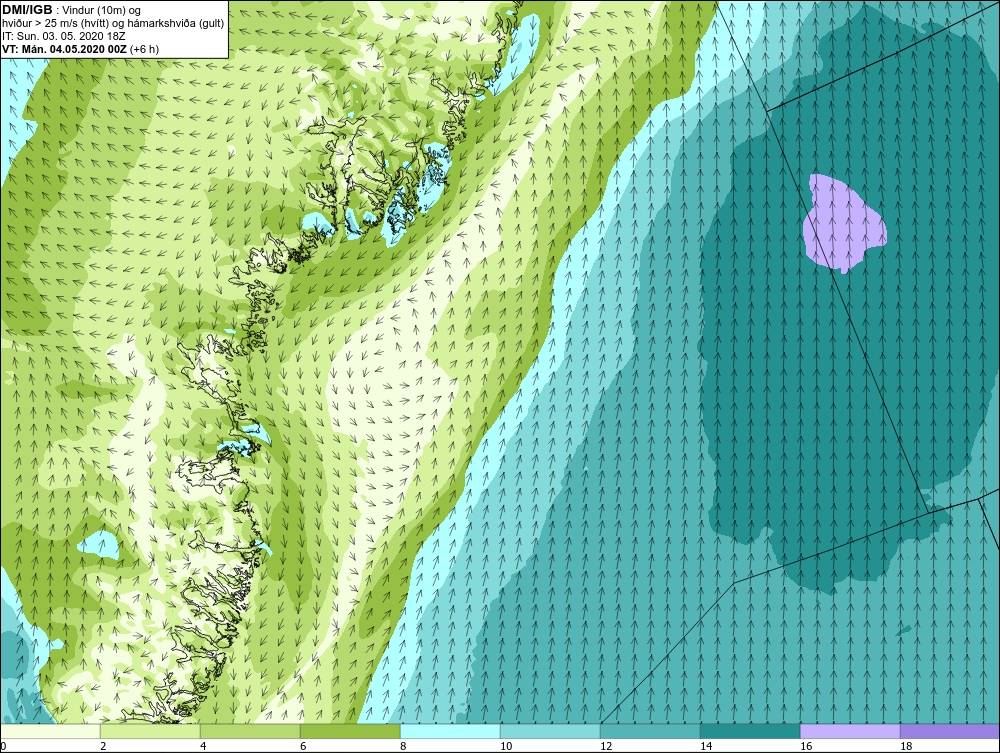1000x753 pixels.
Task: Click the 16–18 m/s lavender legend swatch
Action: point(850,731)
